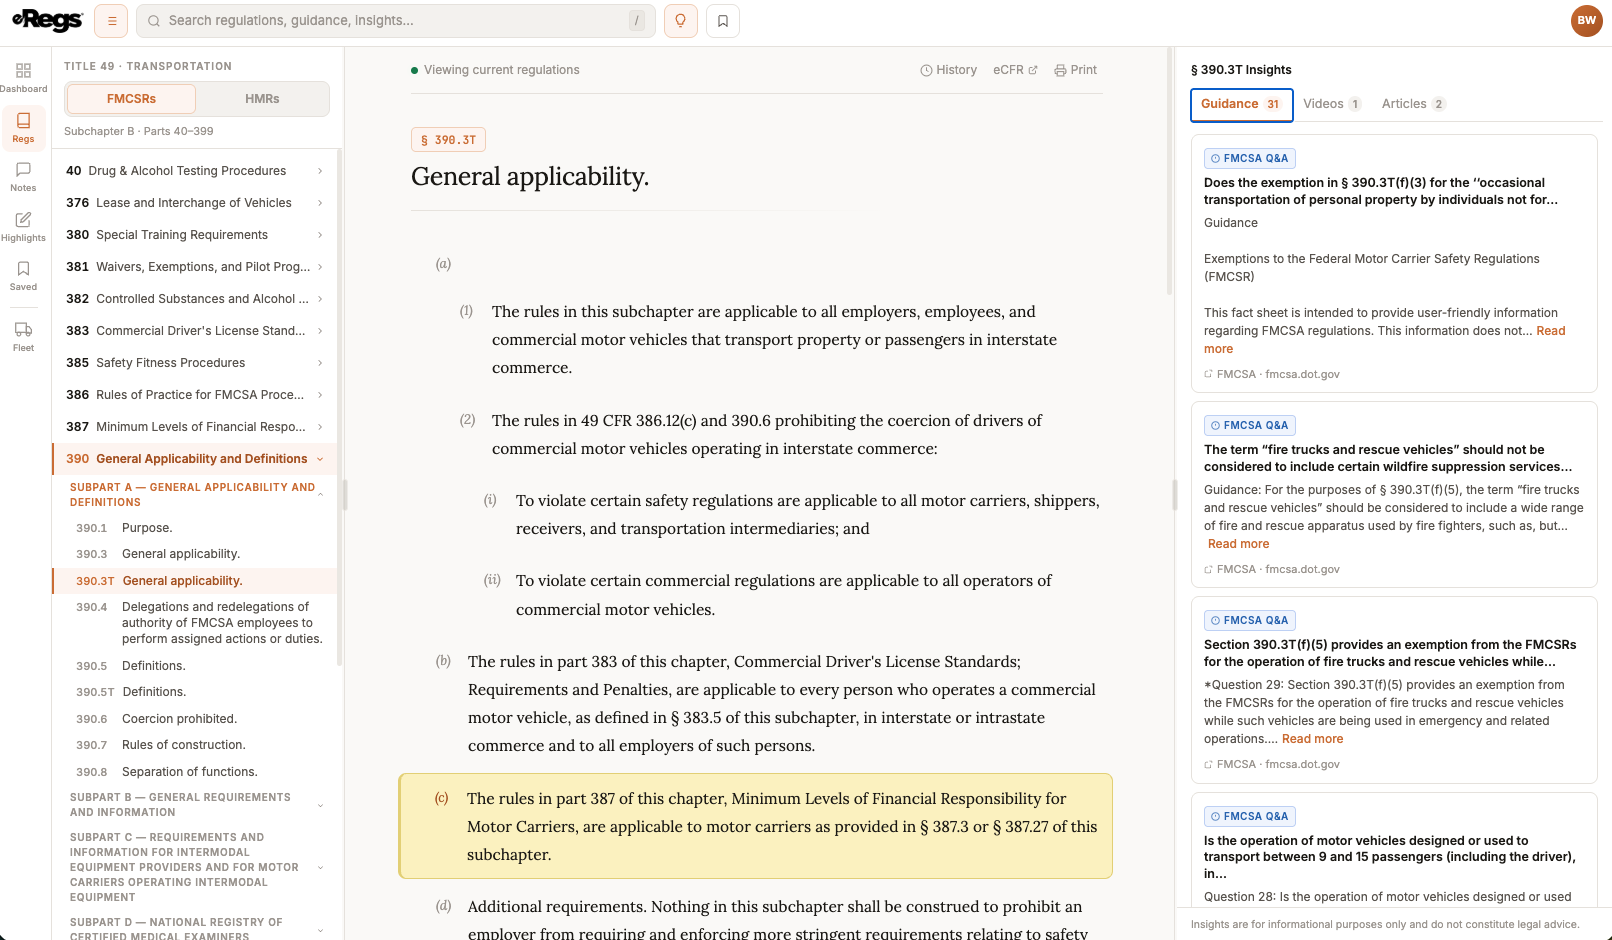Switch to the Videos tab
This screenshot has height=940, width=1612.
point(1332,104)
